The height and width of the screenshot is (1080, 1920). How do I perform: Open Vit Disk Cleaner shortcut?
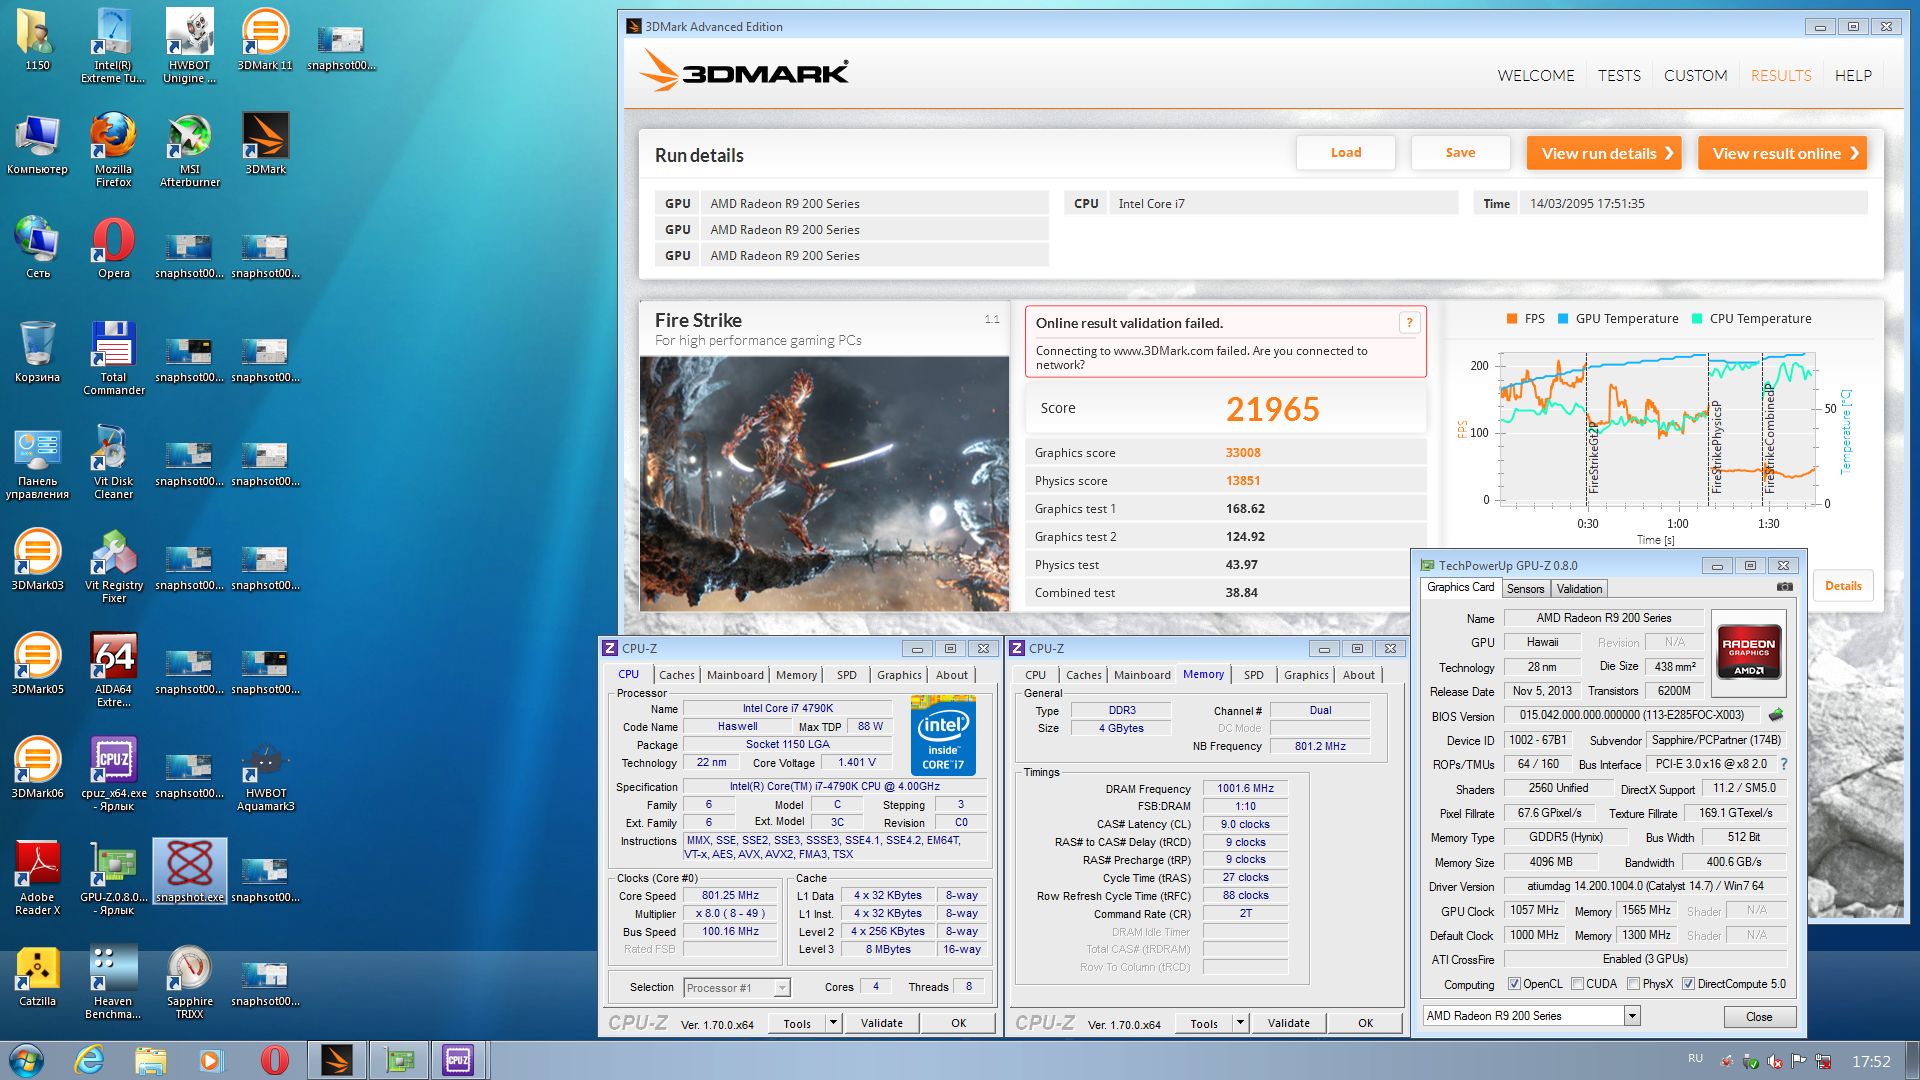pyautogui.click(x=113, y=462)
